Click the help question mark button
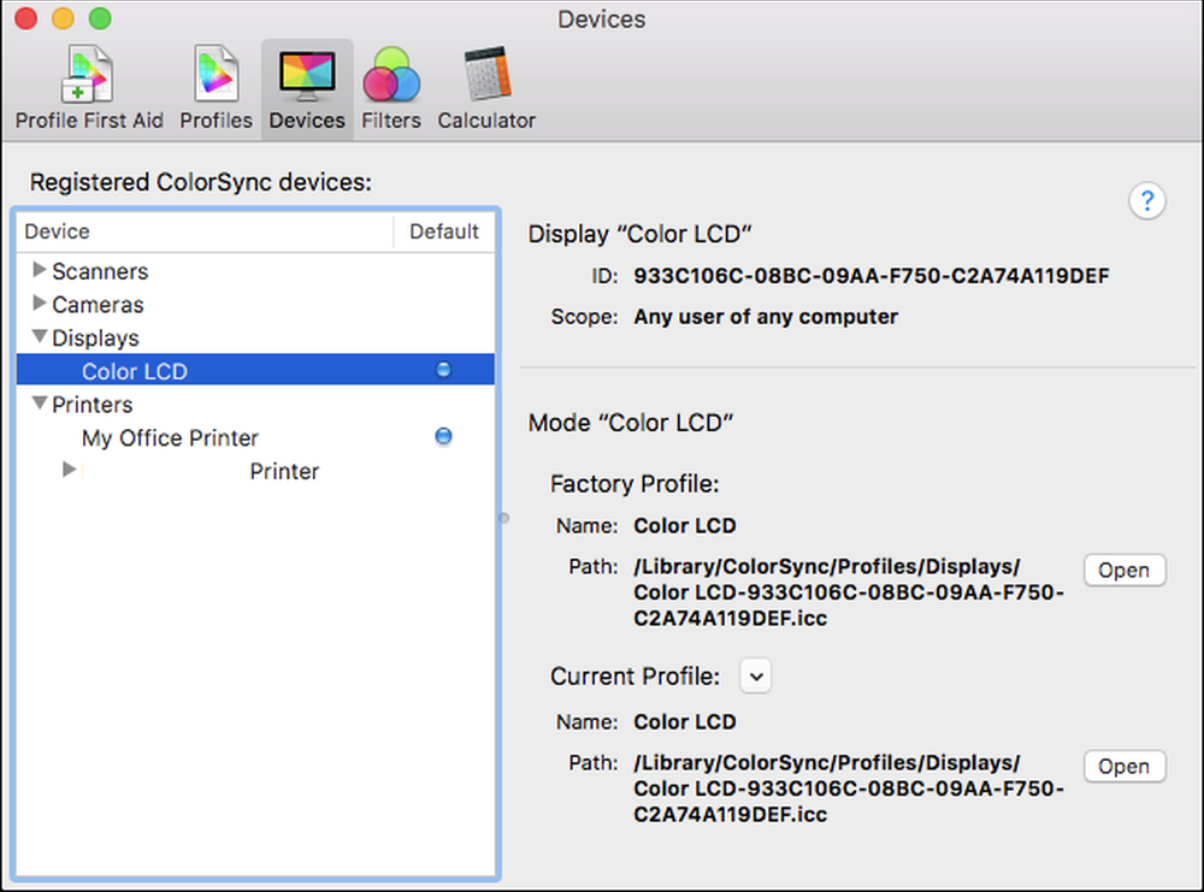Viewport: 1204px width, 892px height. [x=1147, y=200]
